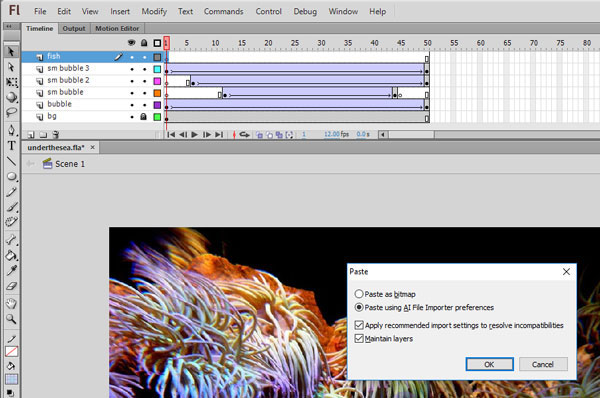Select the Subselection tool
This screenshot has width=600, height=398.
[x=11, y=67]
